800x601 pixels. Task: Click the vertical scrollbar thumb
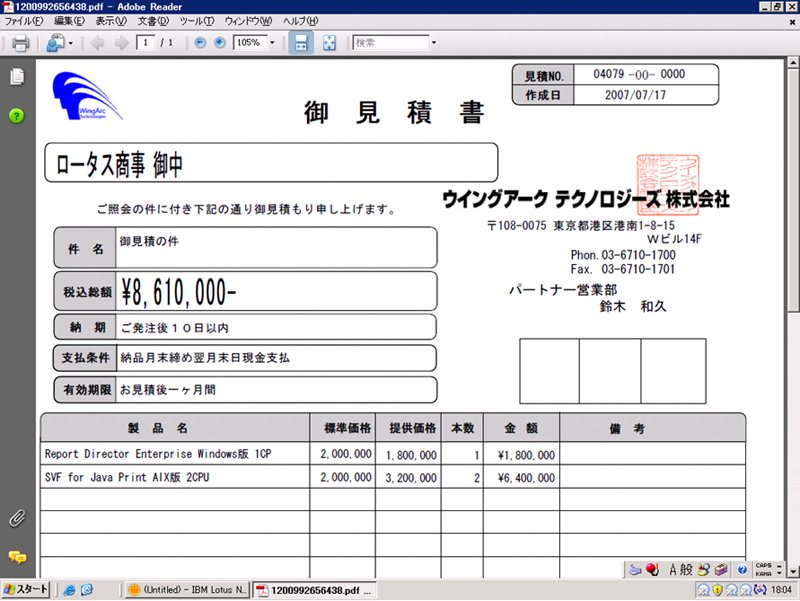[793, 190]
